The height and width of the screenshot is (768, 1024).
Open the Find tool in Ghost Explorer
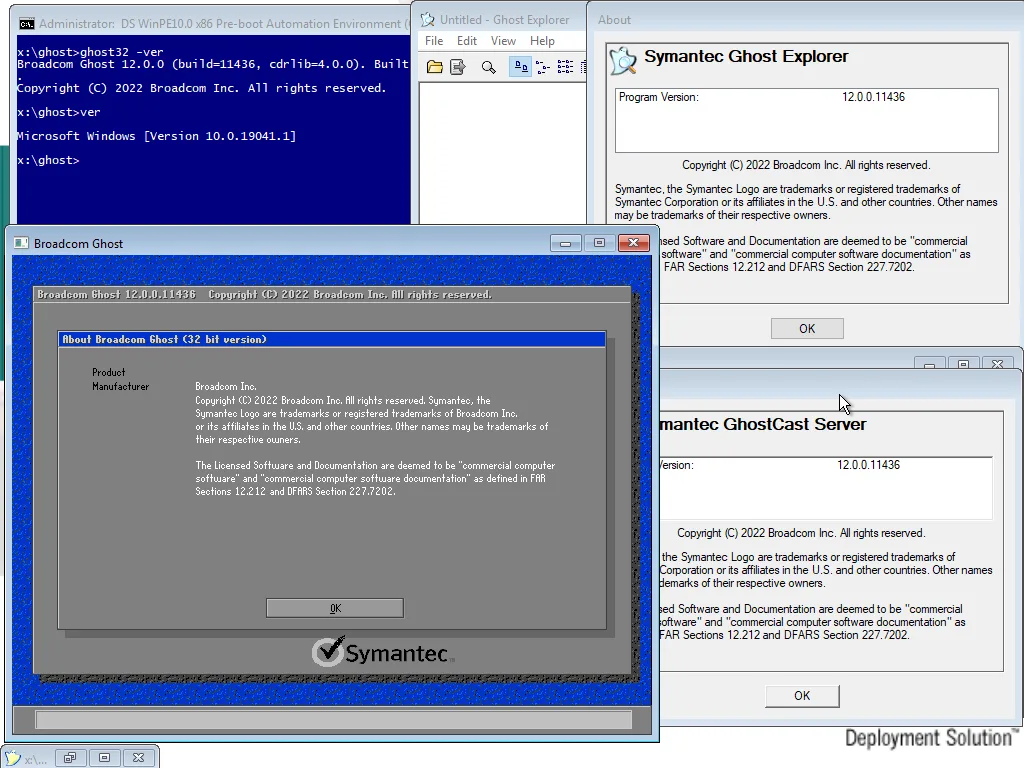(488, 66)
